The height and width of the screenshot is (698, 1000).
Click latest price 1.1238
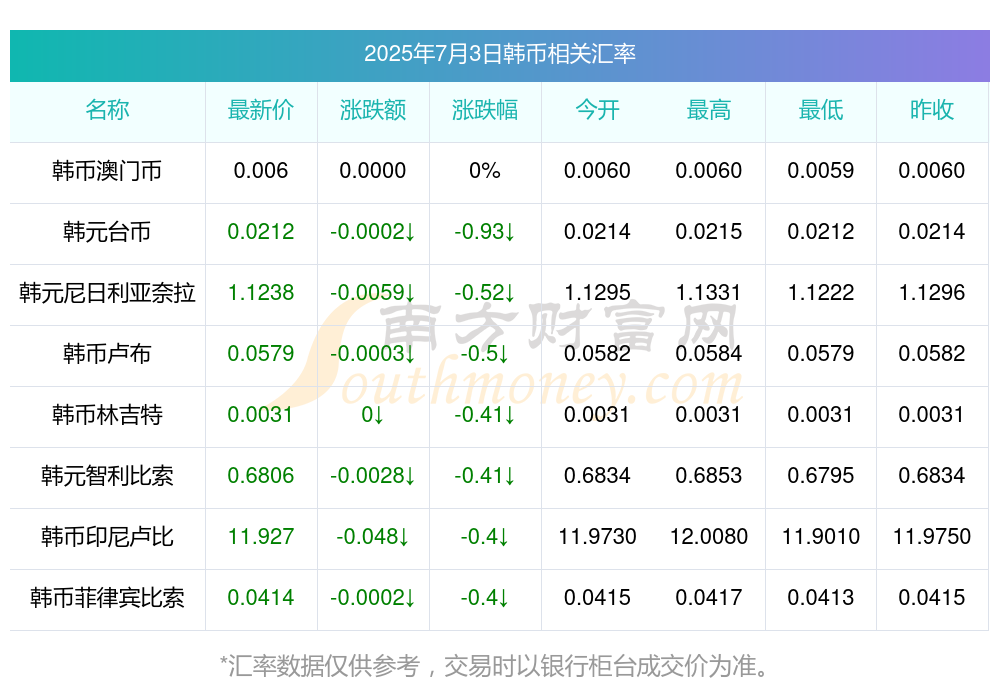point(261,293)
